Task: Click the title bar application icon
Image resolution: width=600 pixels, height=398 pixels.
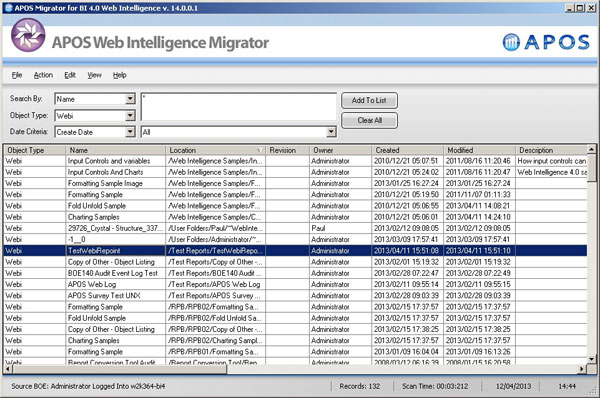Action: (x=8, y=8)
